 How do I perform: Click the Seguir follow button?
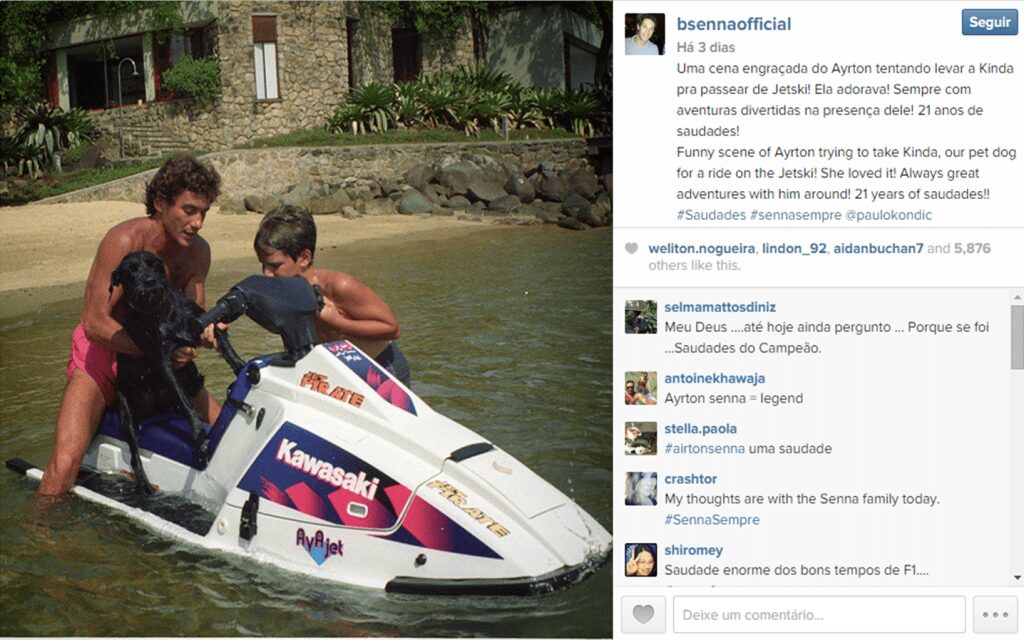click(x=989, y=22)
